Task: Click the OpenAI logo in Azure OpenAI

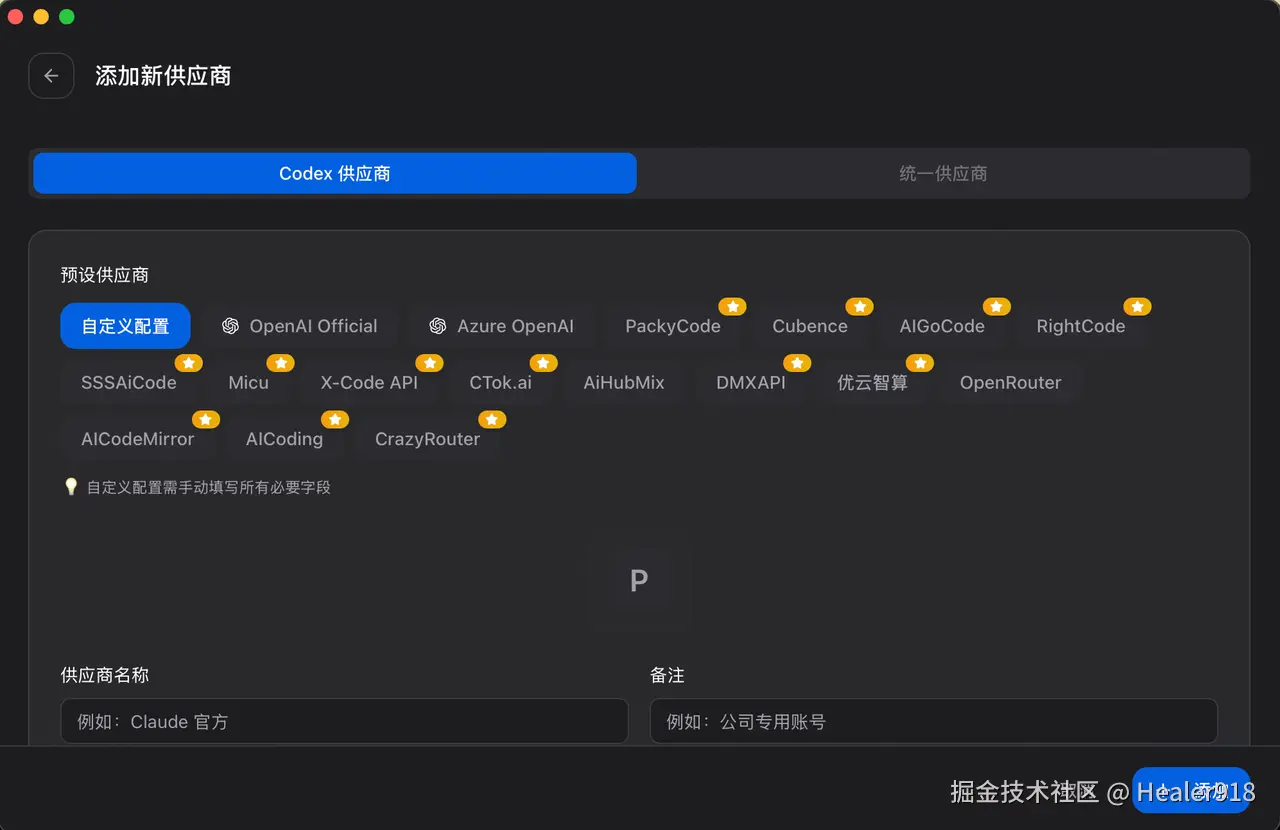Action: 437,326
